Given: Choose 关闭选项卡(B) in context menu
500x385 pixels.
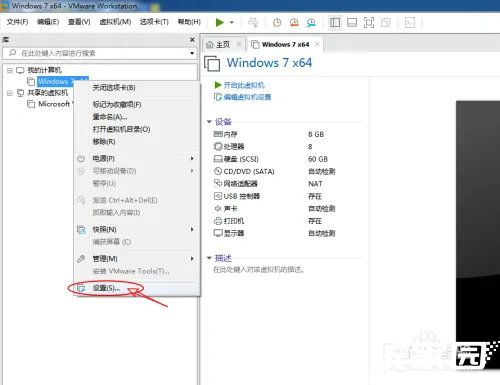Looking at the screenshot, I should pos(137,88).
